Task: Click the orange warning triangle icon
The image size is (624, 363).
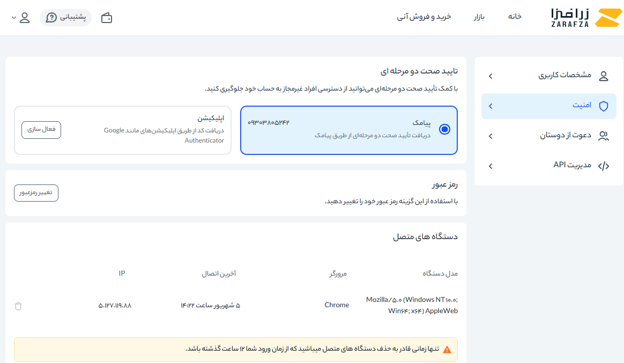Action: (x=447, y=349)
